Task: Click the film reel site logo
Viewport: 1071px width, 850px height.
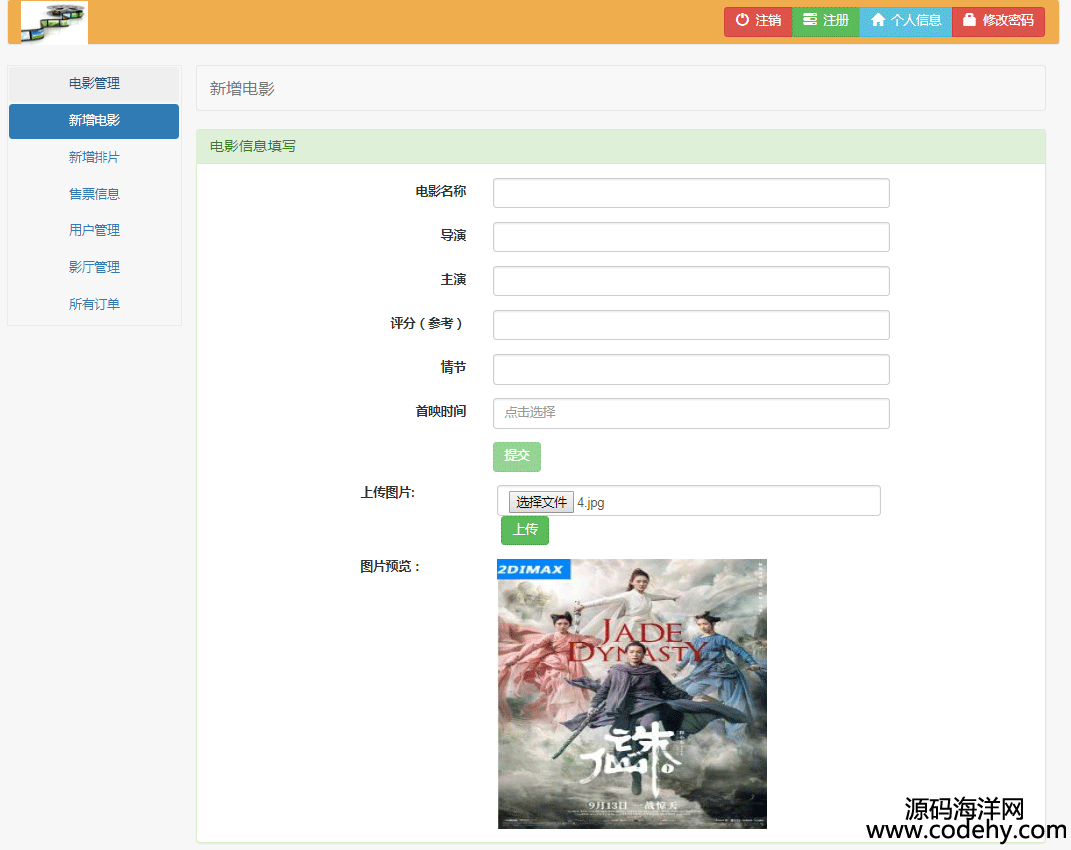Action: [x=54, y=23]
